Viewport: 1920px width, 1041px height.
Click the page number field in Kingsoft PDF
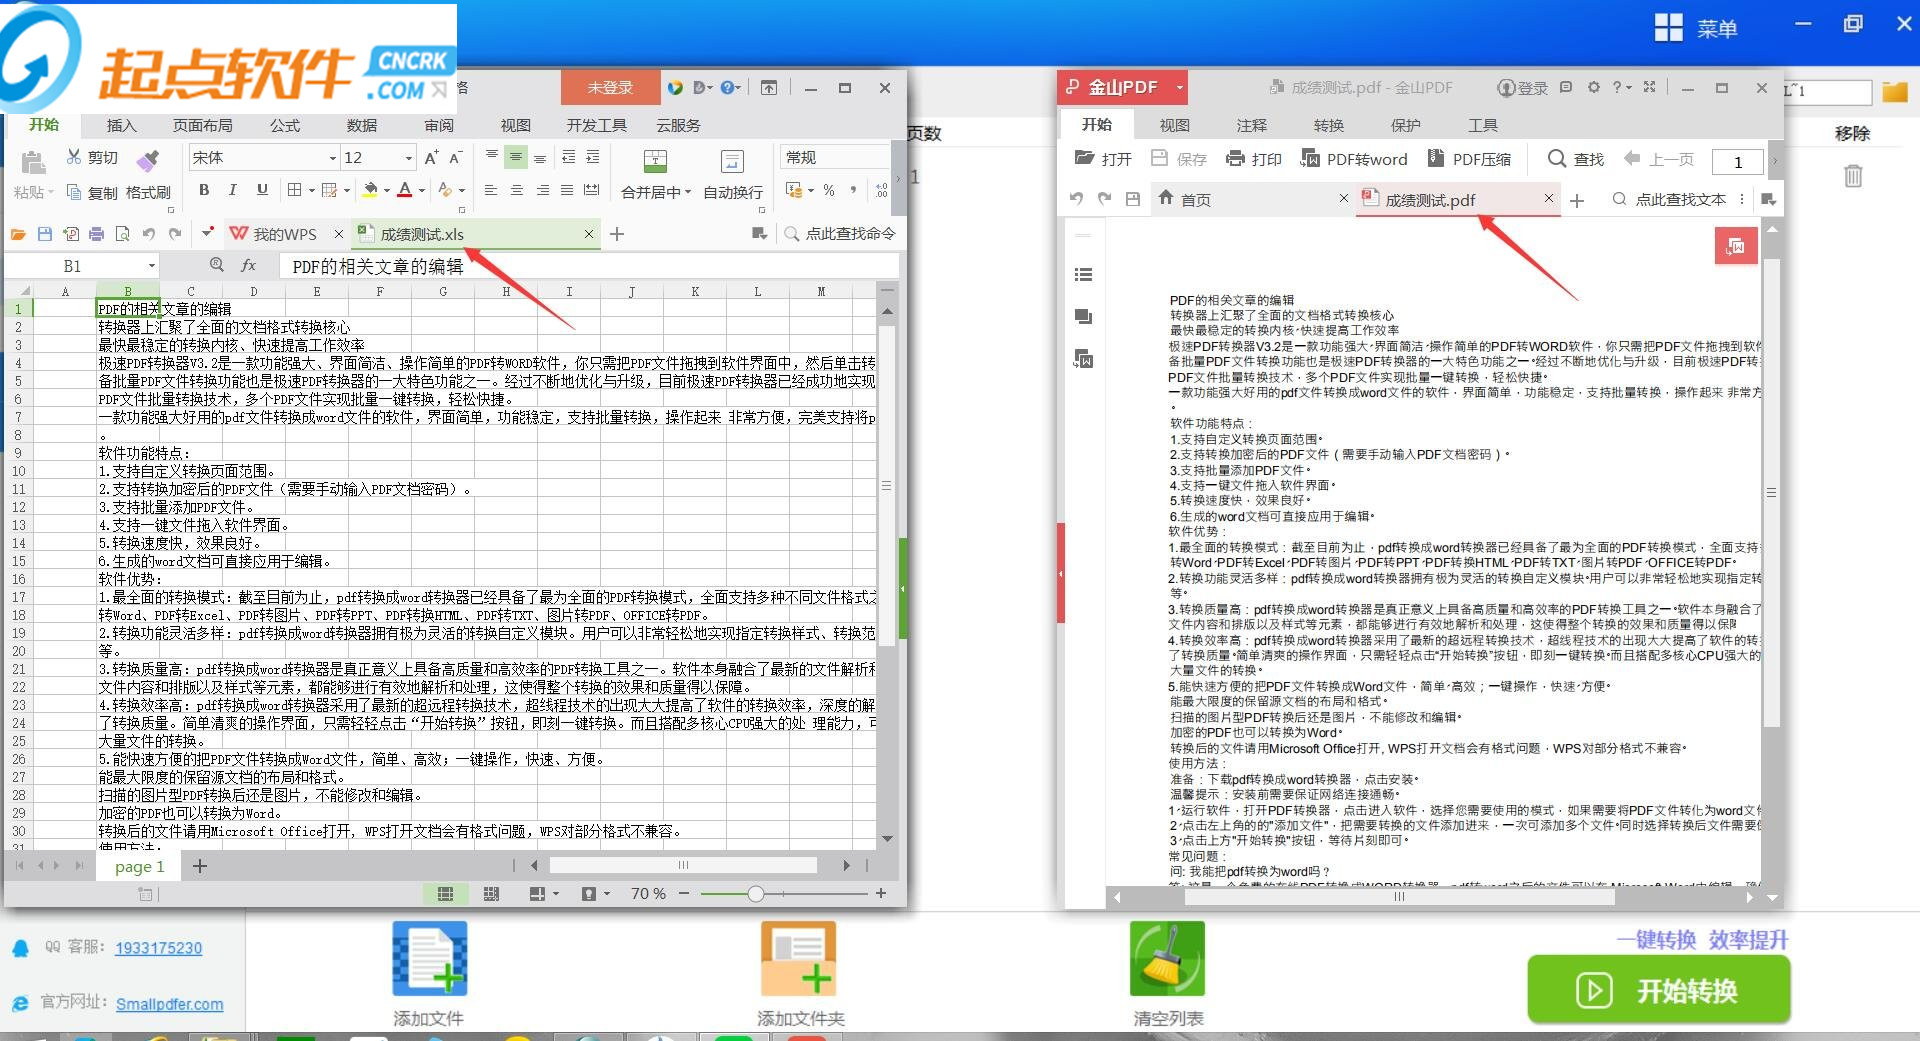(1738, 161)
